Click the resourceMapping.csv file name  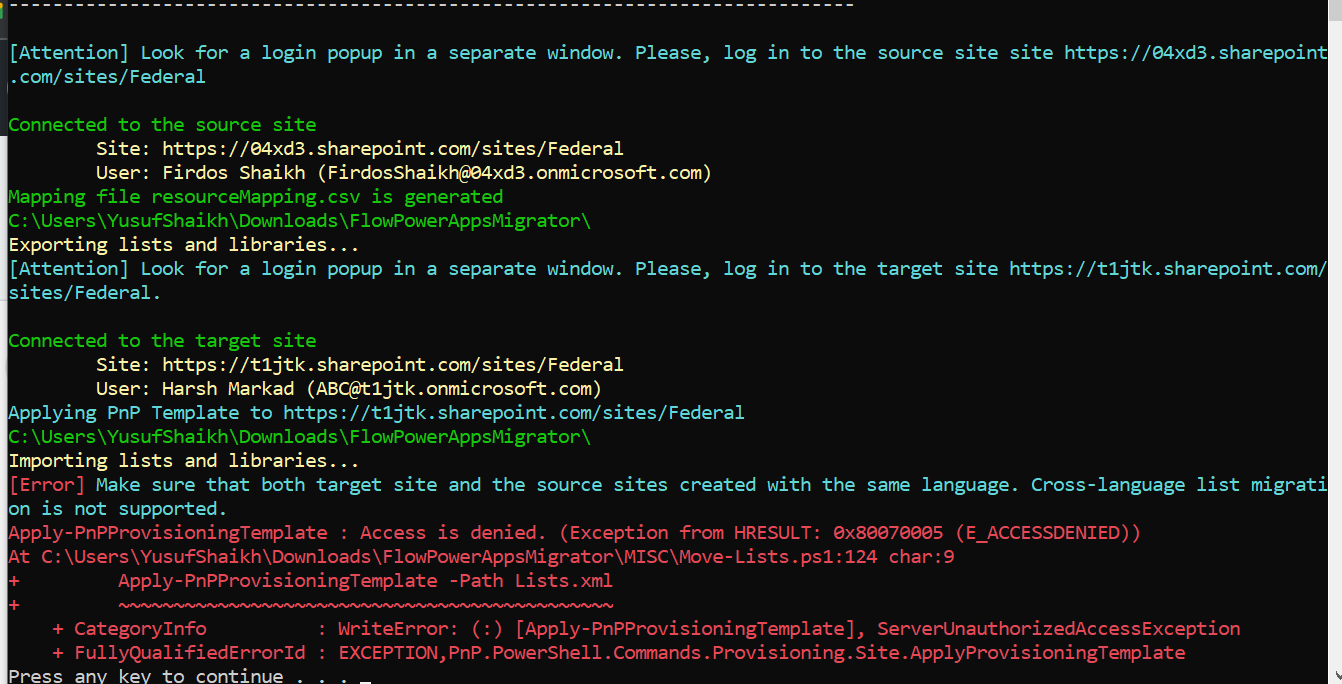[252, 196]
